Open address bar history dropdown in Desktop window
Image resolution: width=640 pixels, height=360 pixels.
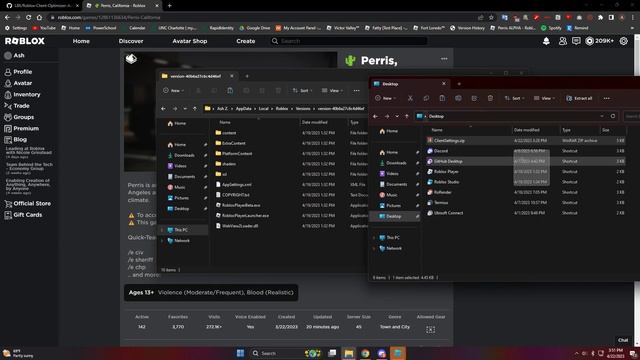602,116
